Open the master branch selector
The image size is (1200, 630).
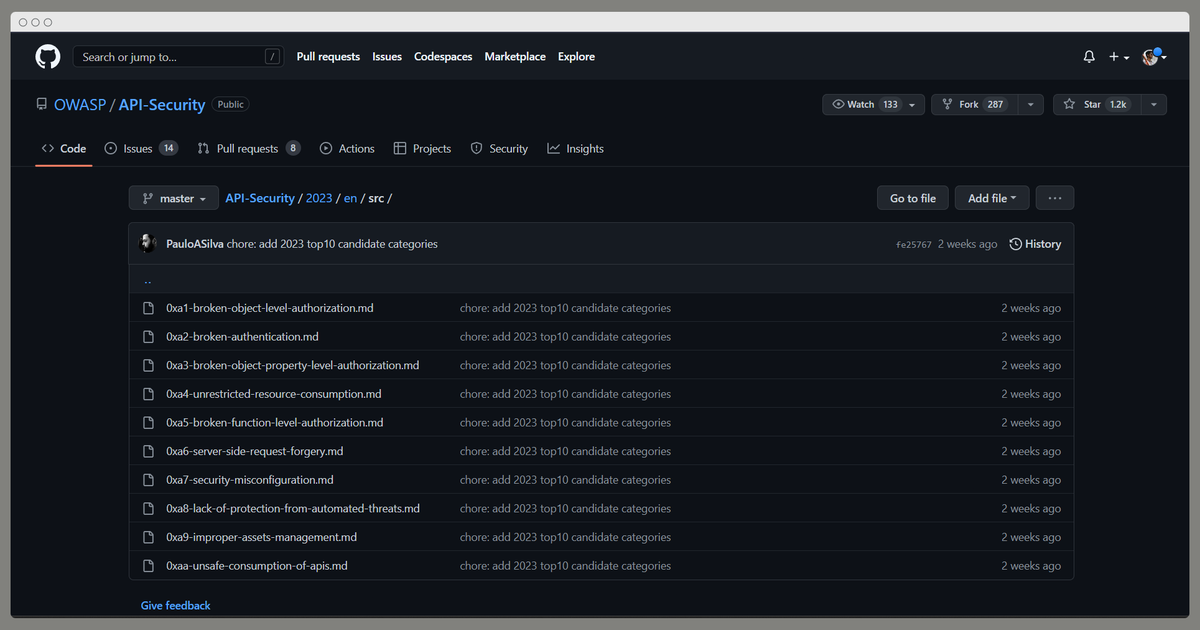174,198
